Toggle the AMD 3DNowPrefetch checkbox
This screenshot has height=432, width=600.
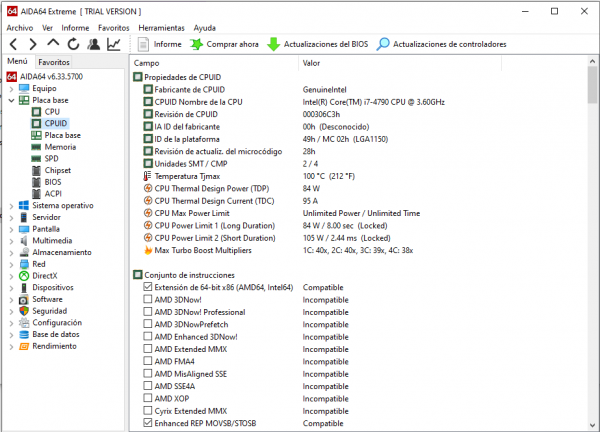pyautogui.click(x=148, y=324)
